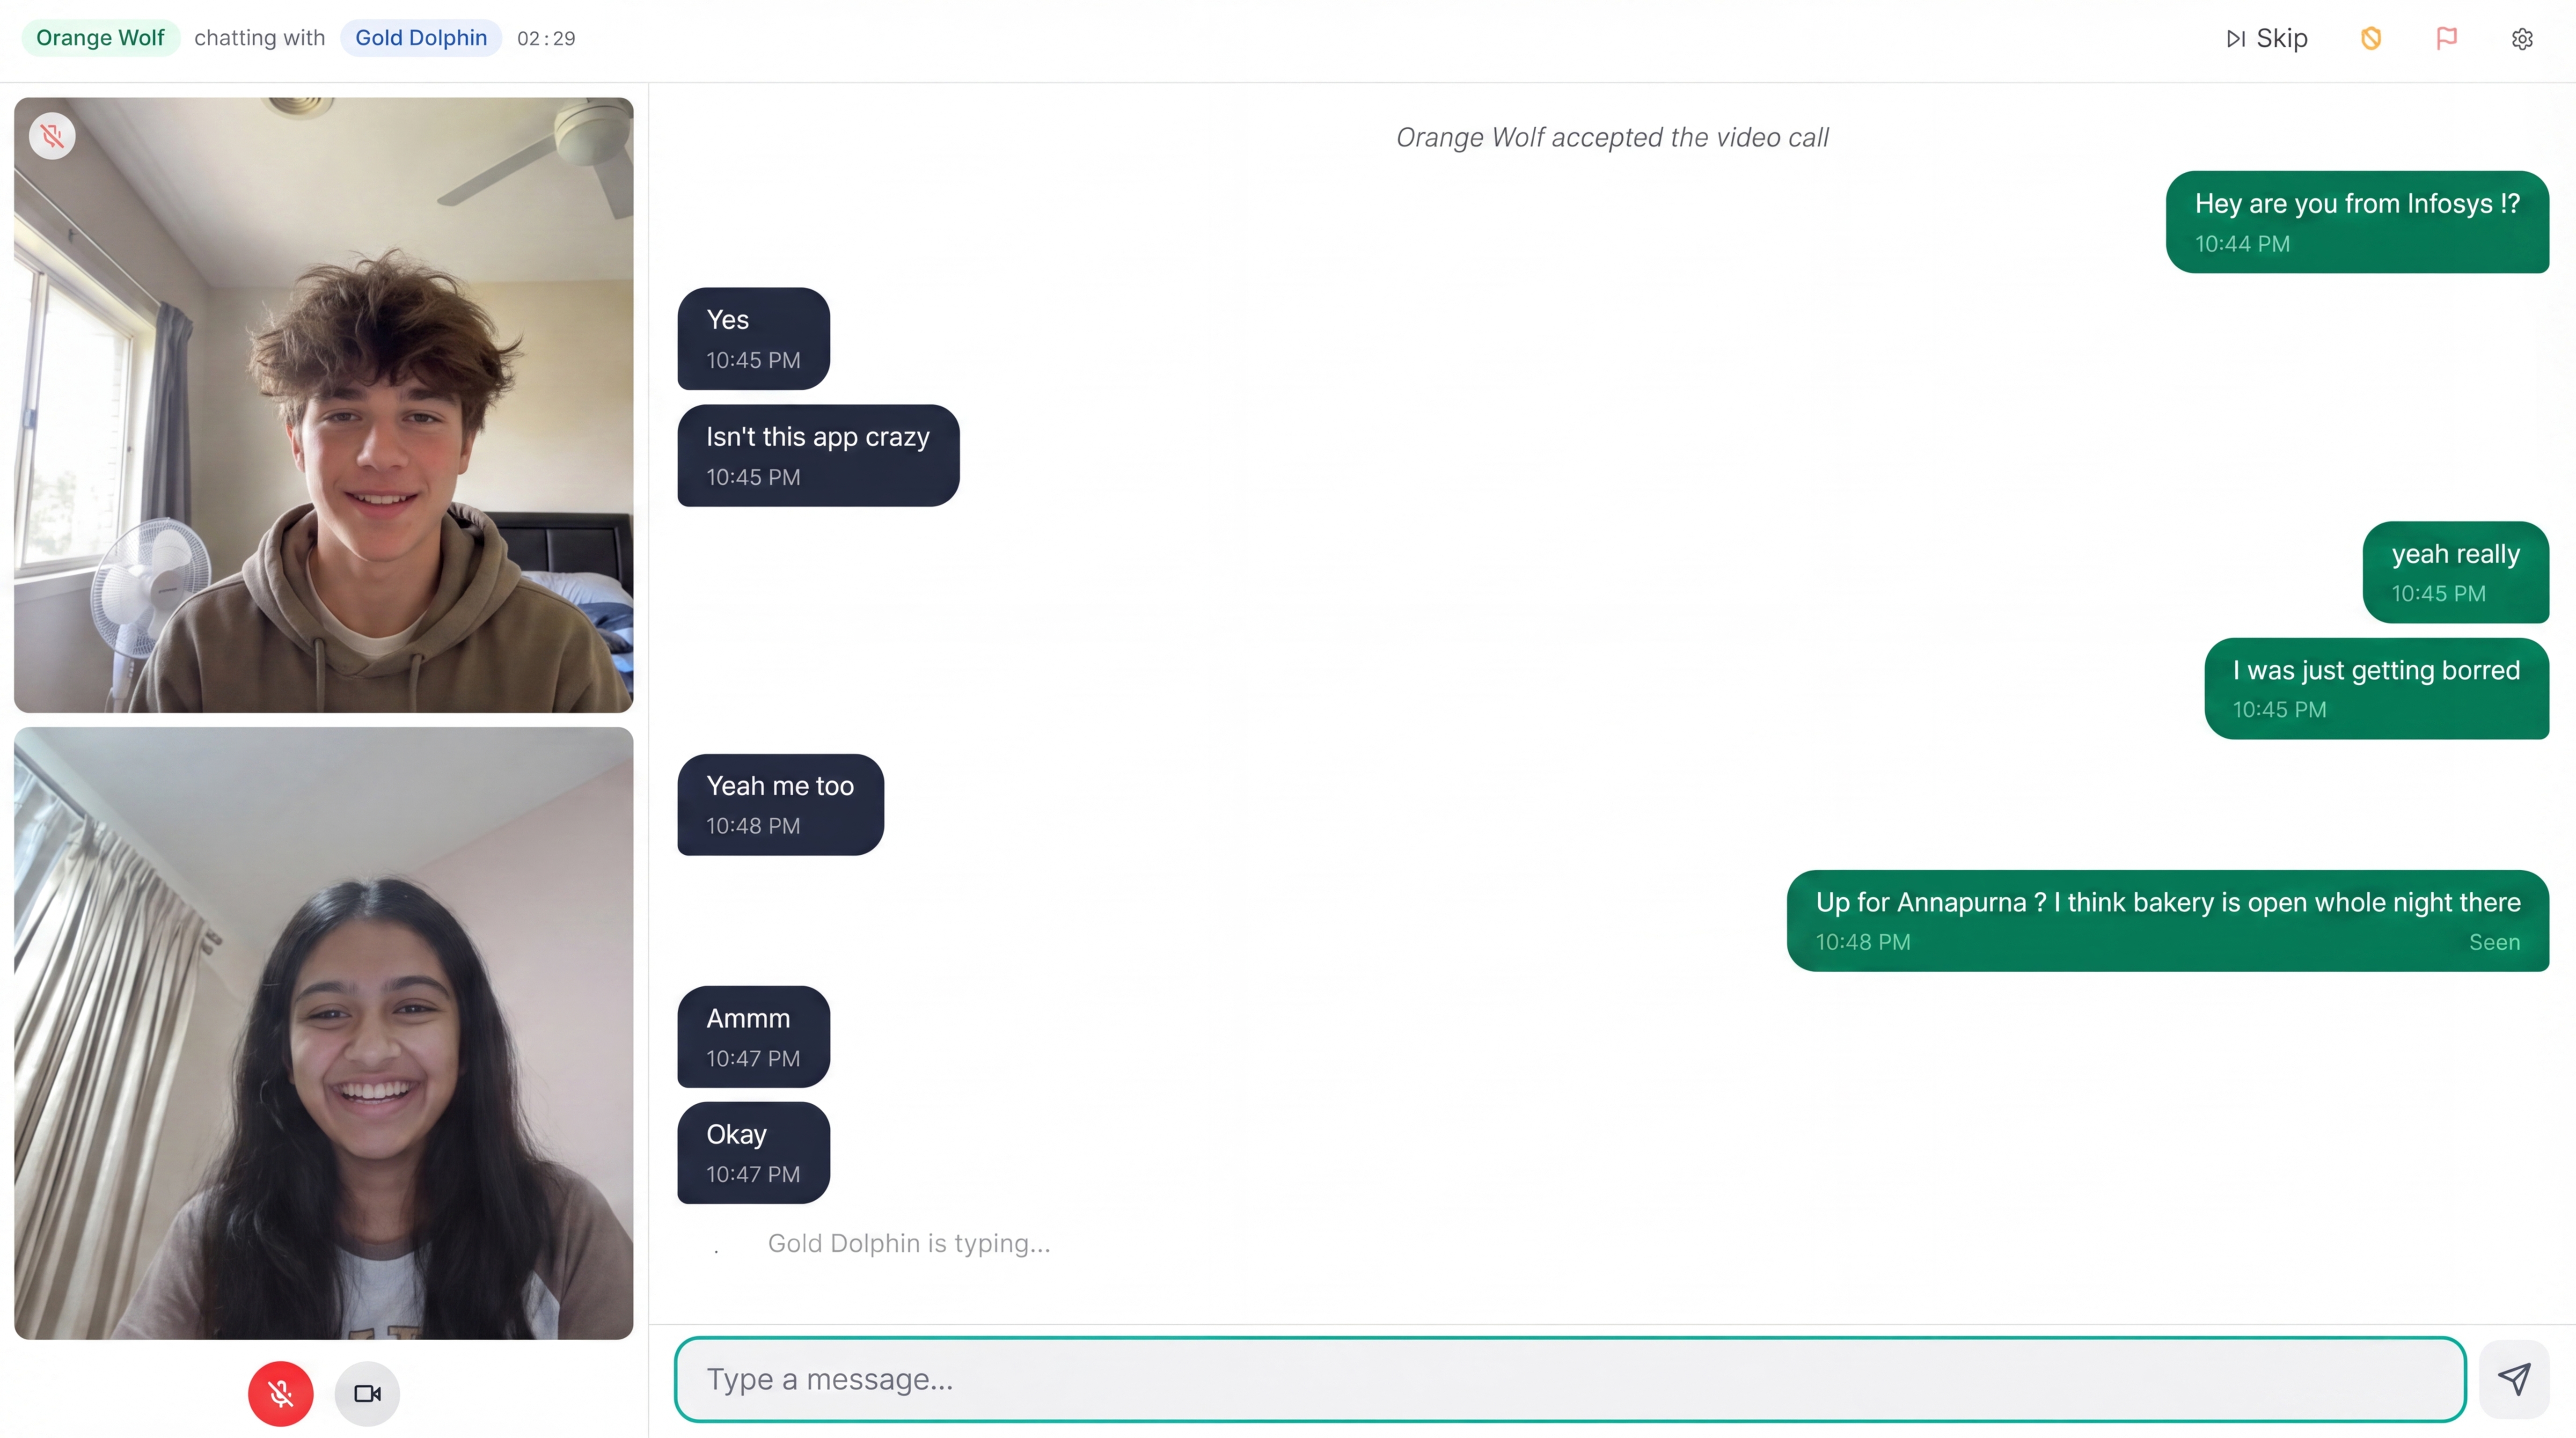Toggle the red microphone mute button

tap(280, 1393)
